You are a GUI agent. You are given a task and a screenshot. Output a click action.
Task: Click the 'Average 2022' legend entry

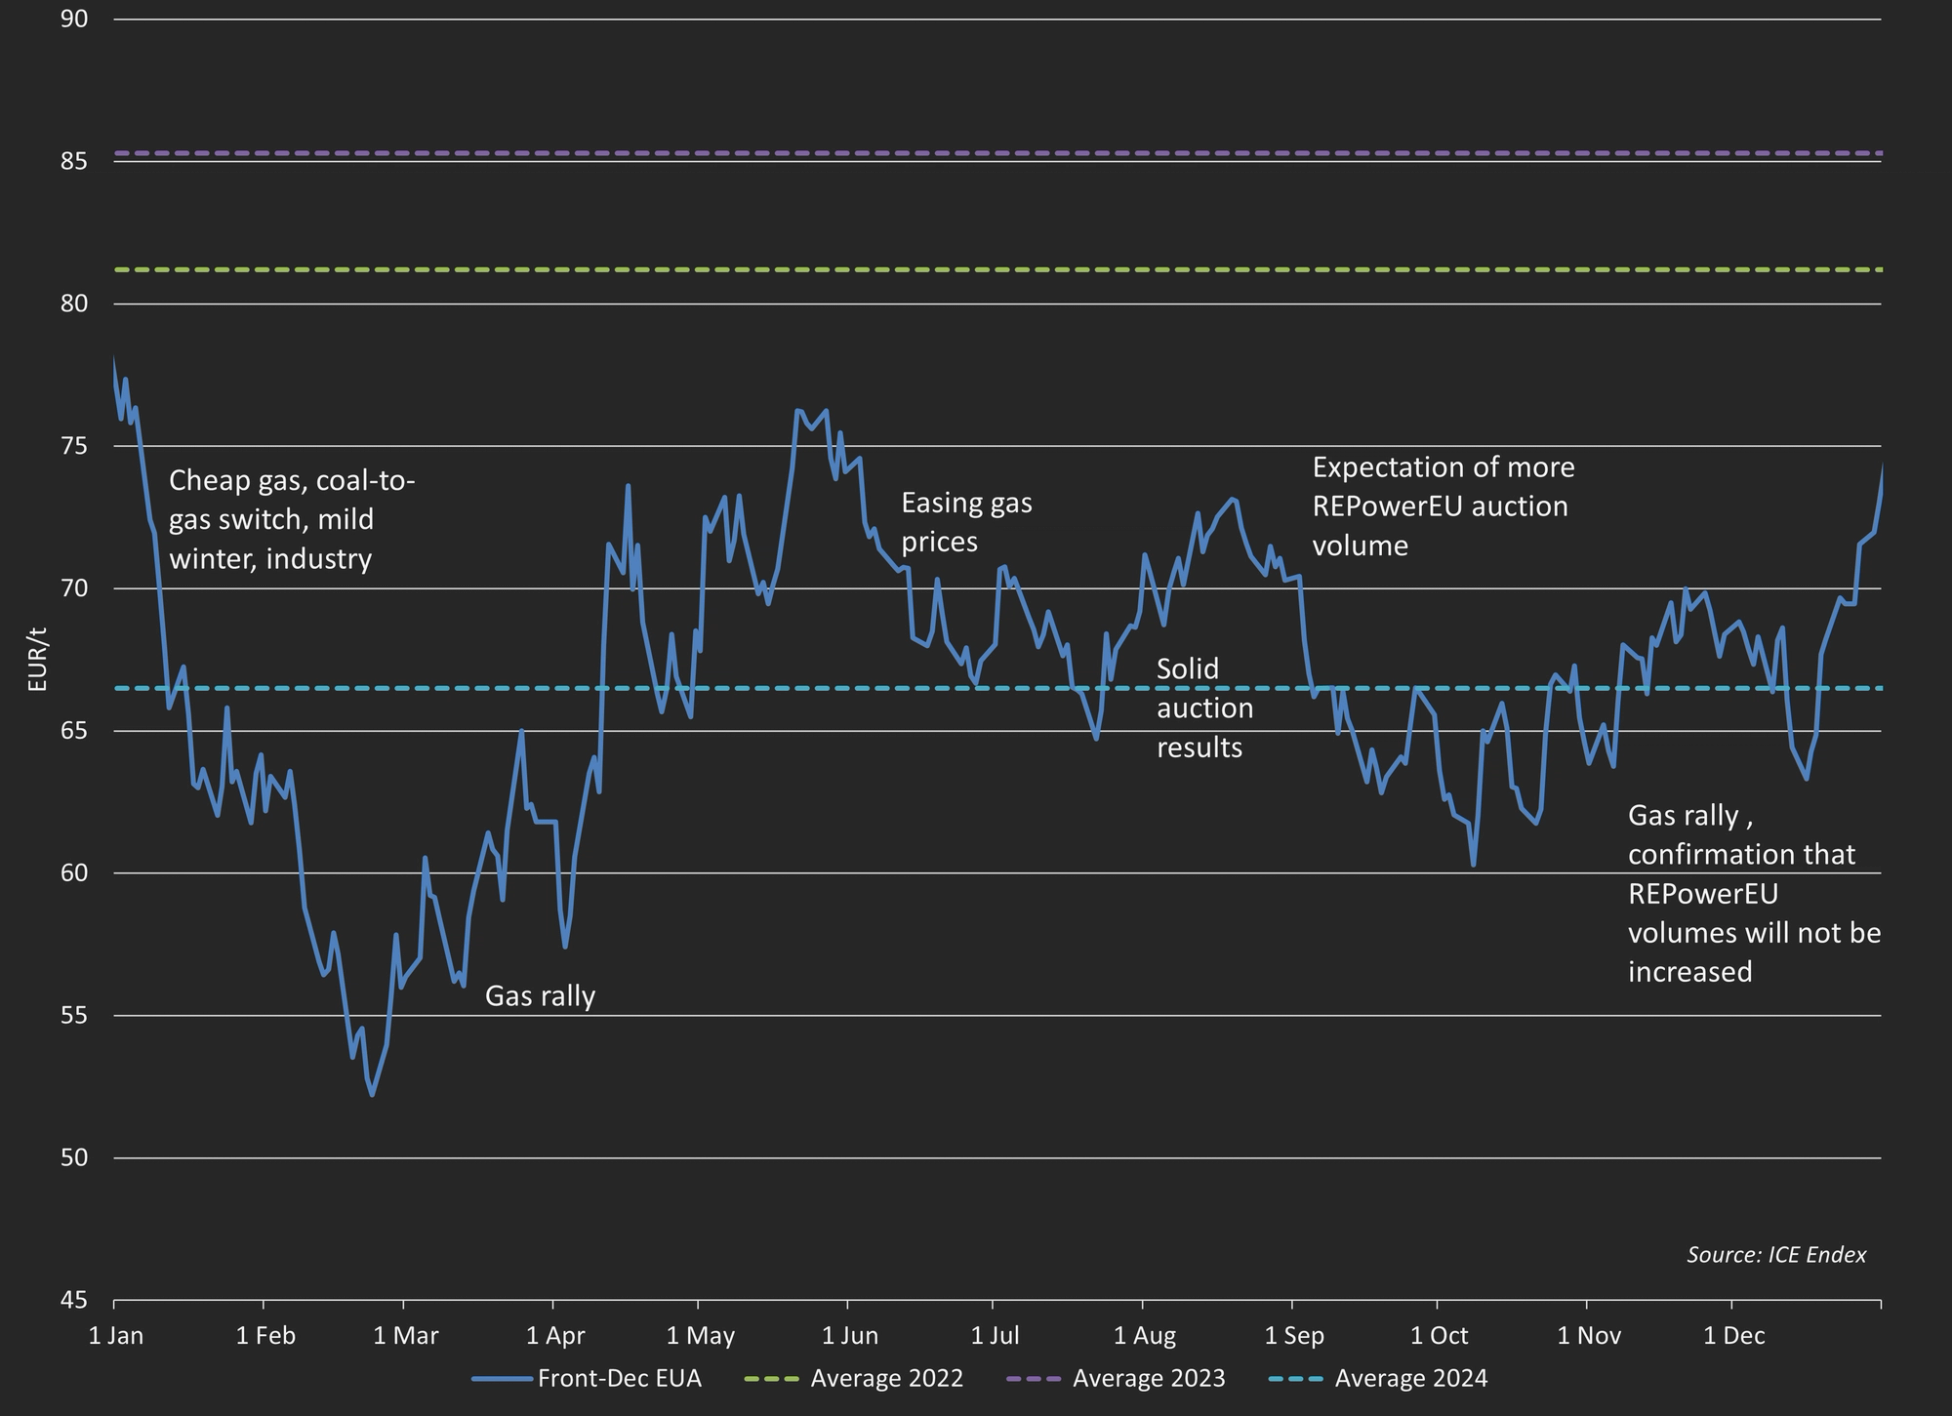click(854, 1378)
